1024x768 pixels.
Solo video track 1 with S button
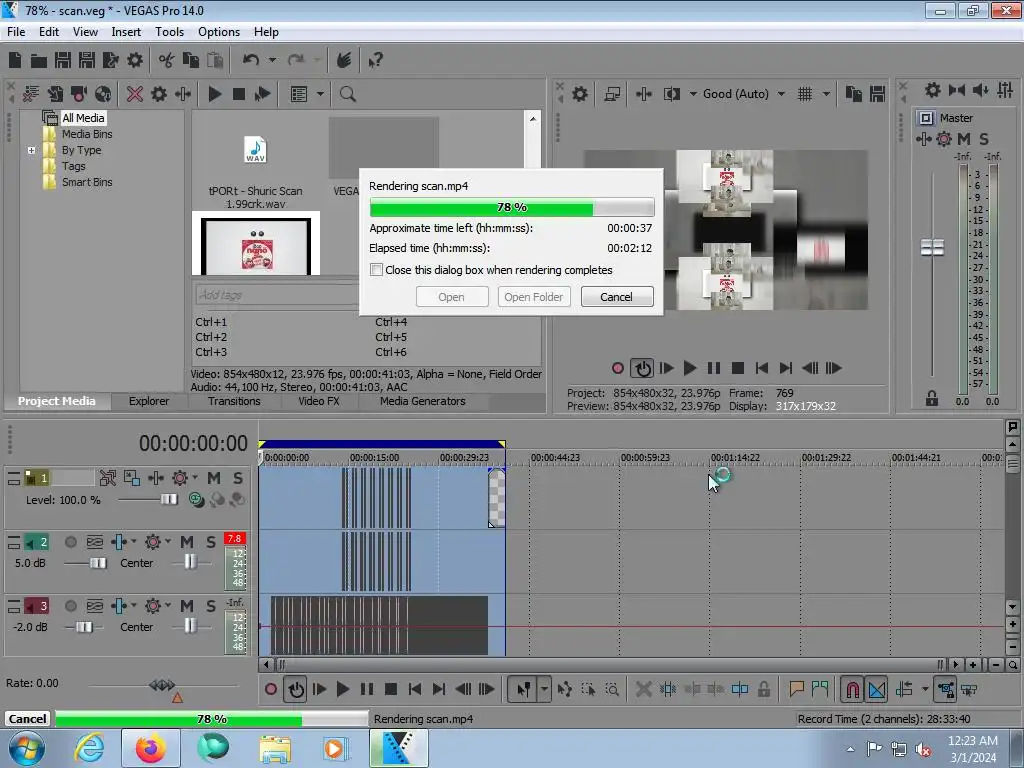238,478
